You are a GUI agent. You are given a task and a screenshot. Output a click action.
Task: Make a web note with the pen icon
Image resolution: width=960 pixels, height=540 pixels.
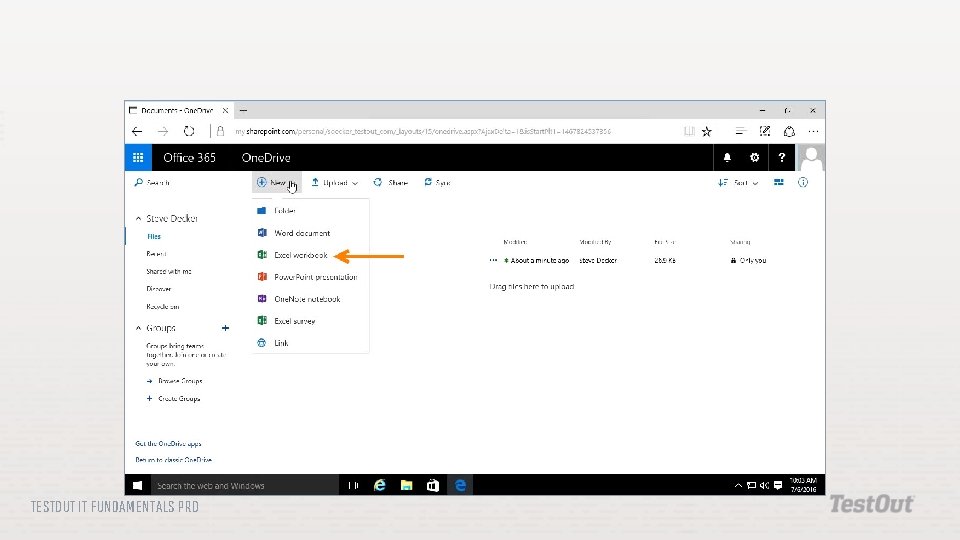(765, 131)
